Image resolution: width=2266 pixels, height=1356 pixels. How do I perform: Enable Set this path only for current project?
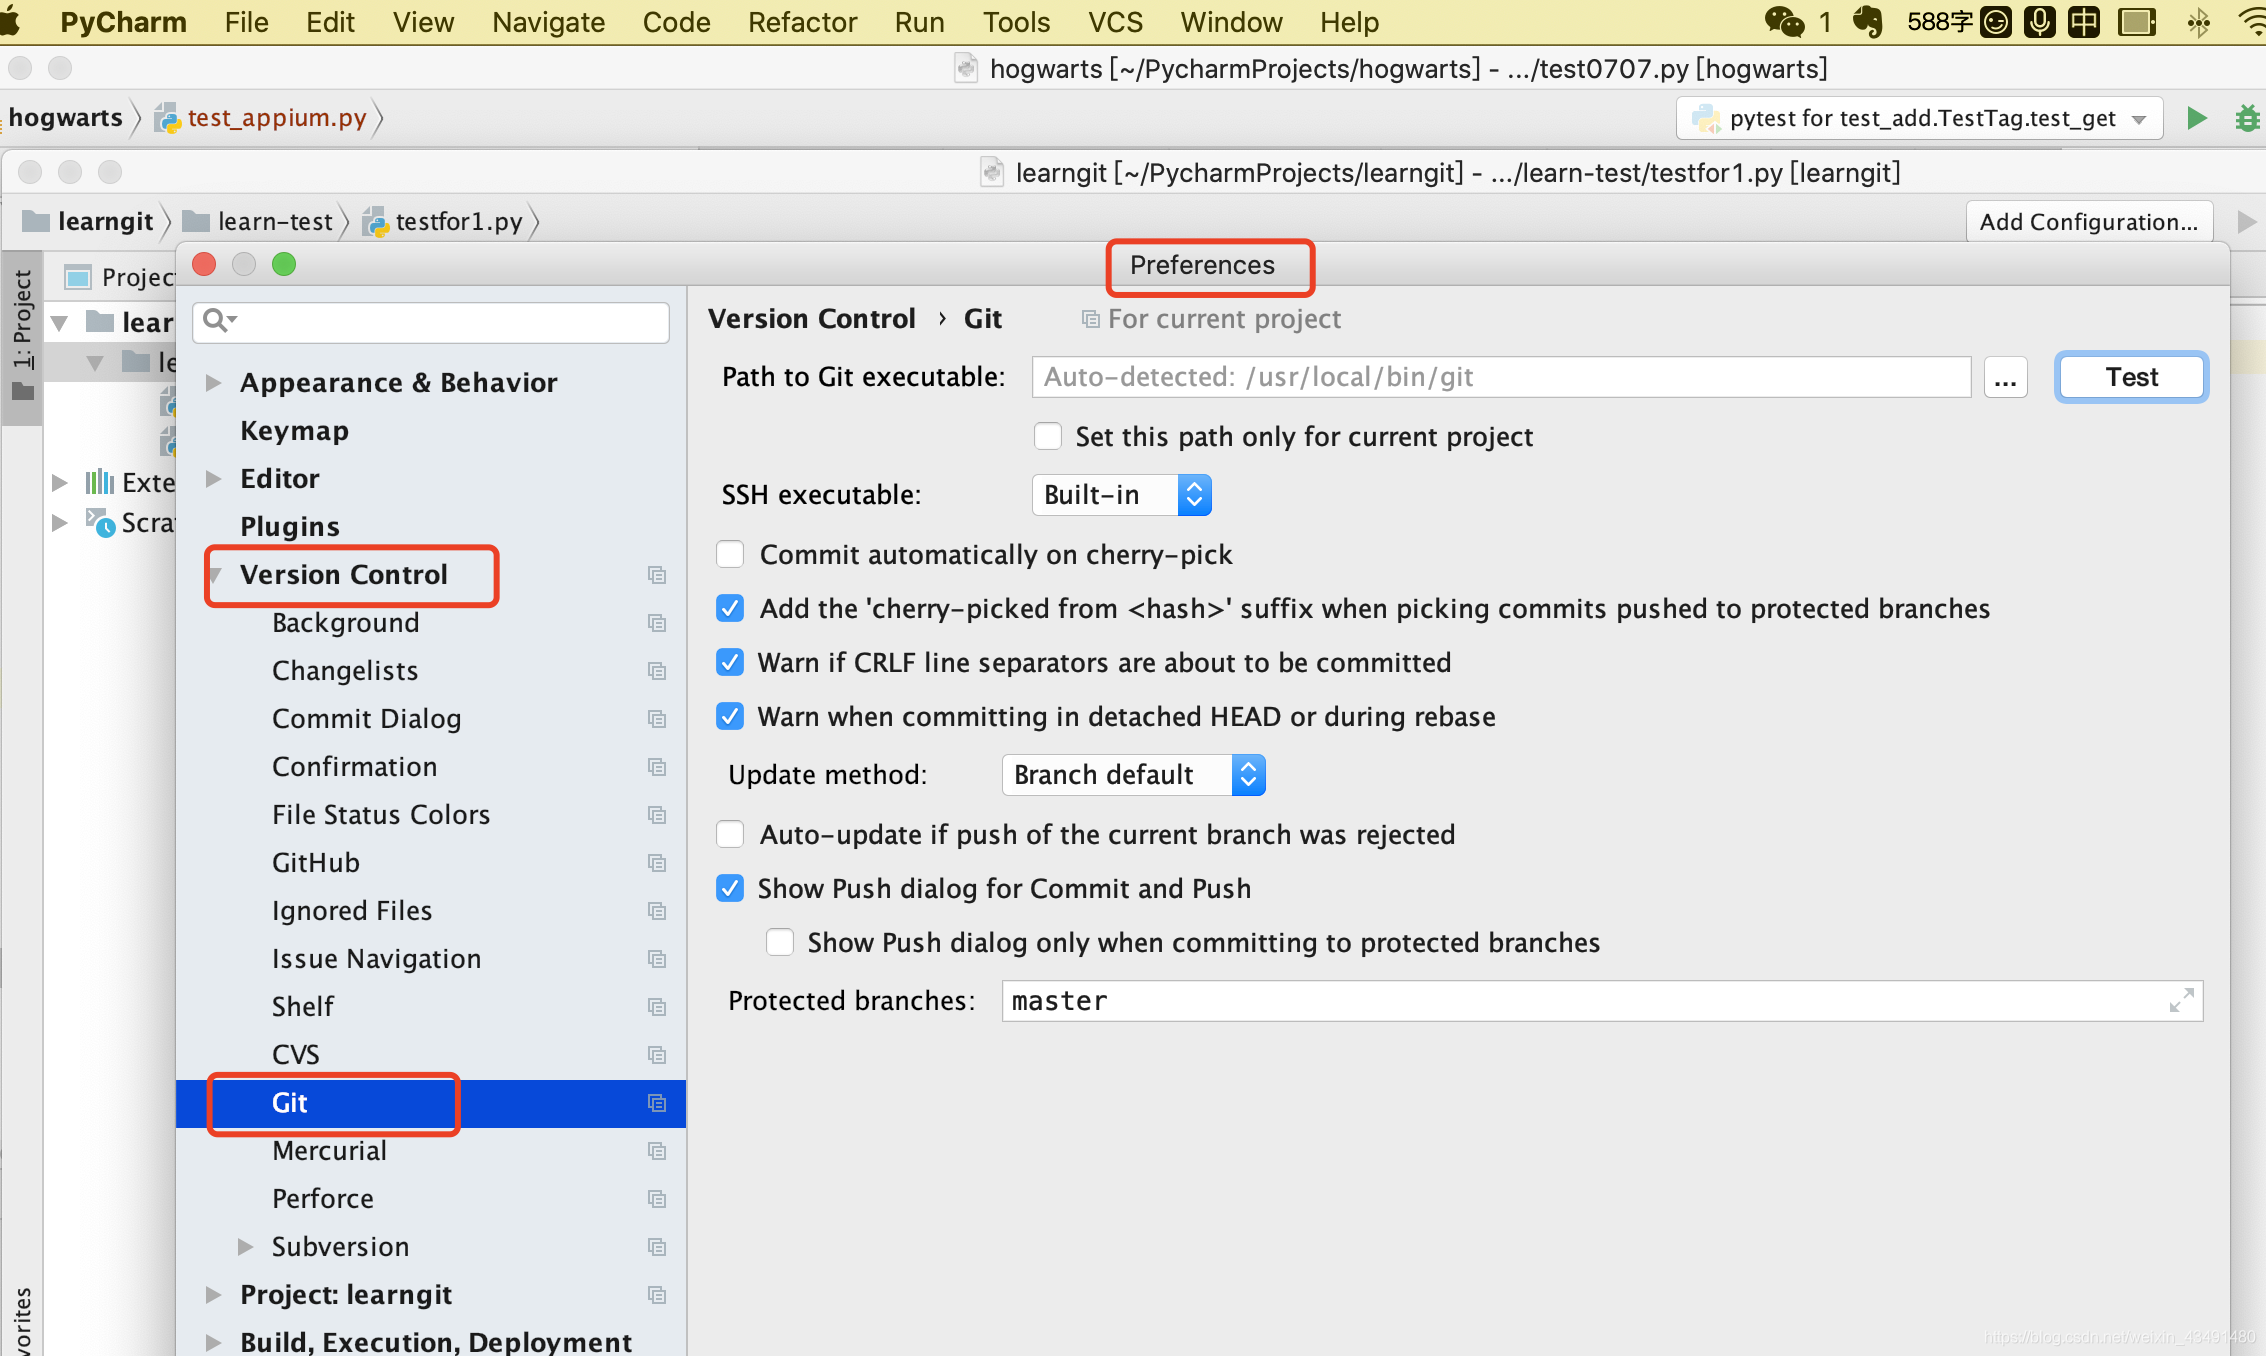point(1047,437)
